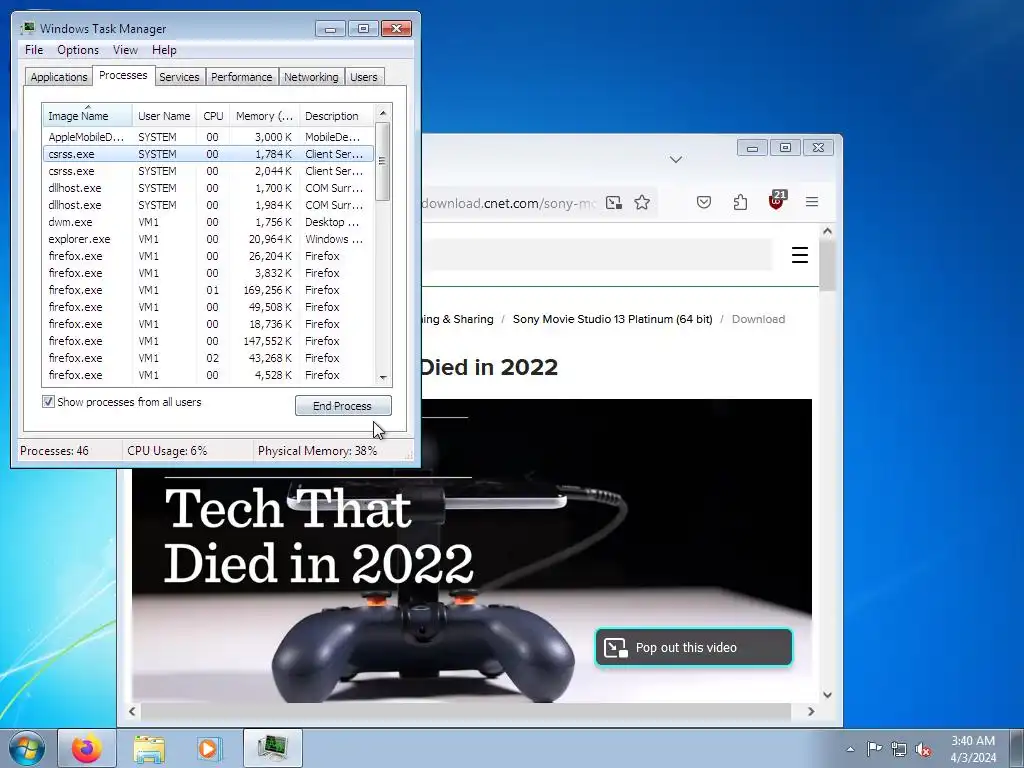Click the Task Manager taskbar button
The height and width of the screenshot is (768, 1024).
click(x=272, y=748)
